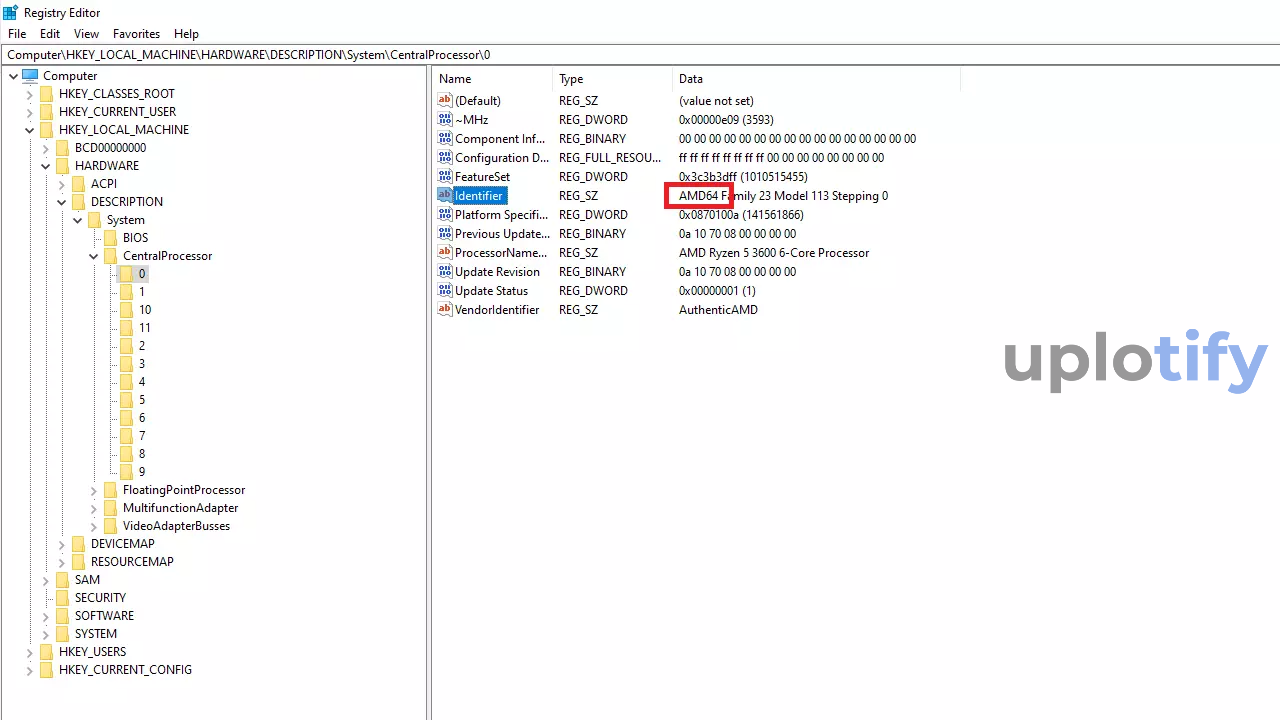The height and width of the screenshot is (720, 1280).
Task: Click the VendorIdentifier string icon
Action: [x=445, y=309]
